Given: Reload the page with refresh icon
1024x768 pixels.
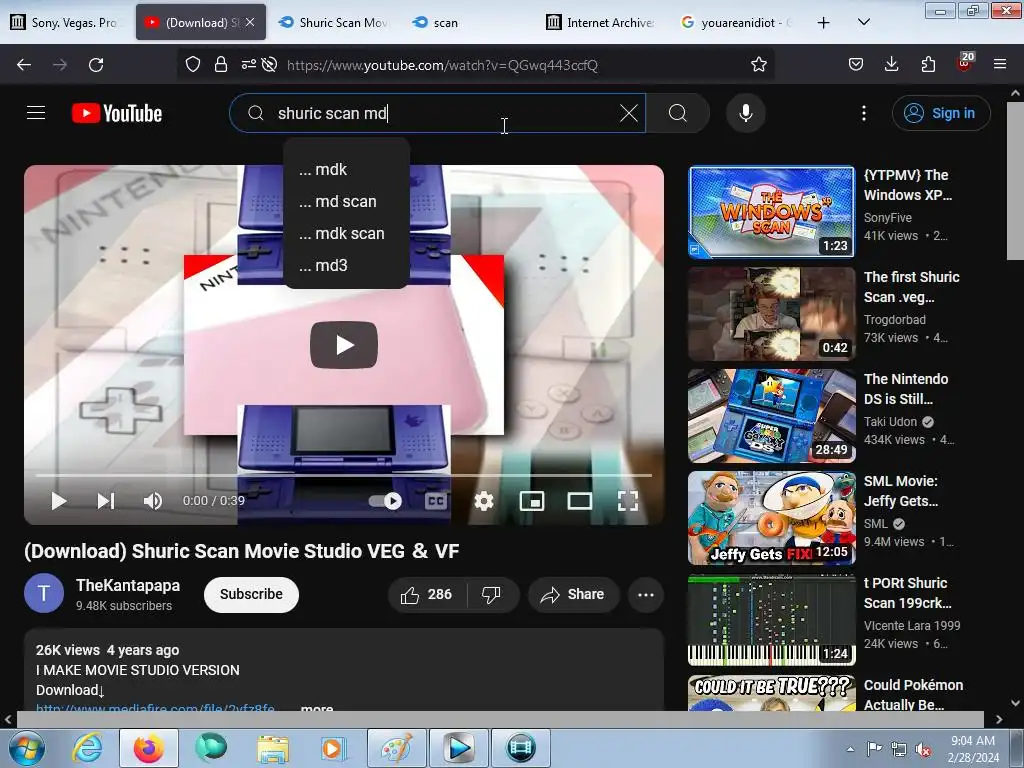Looking at the screenshot, I should 96,65.
